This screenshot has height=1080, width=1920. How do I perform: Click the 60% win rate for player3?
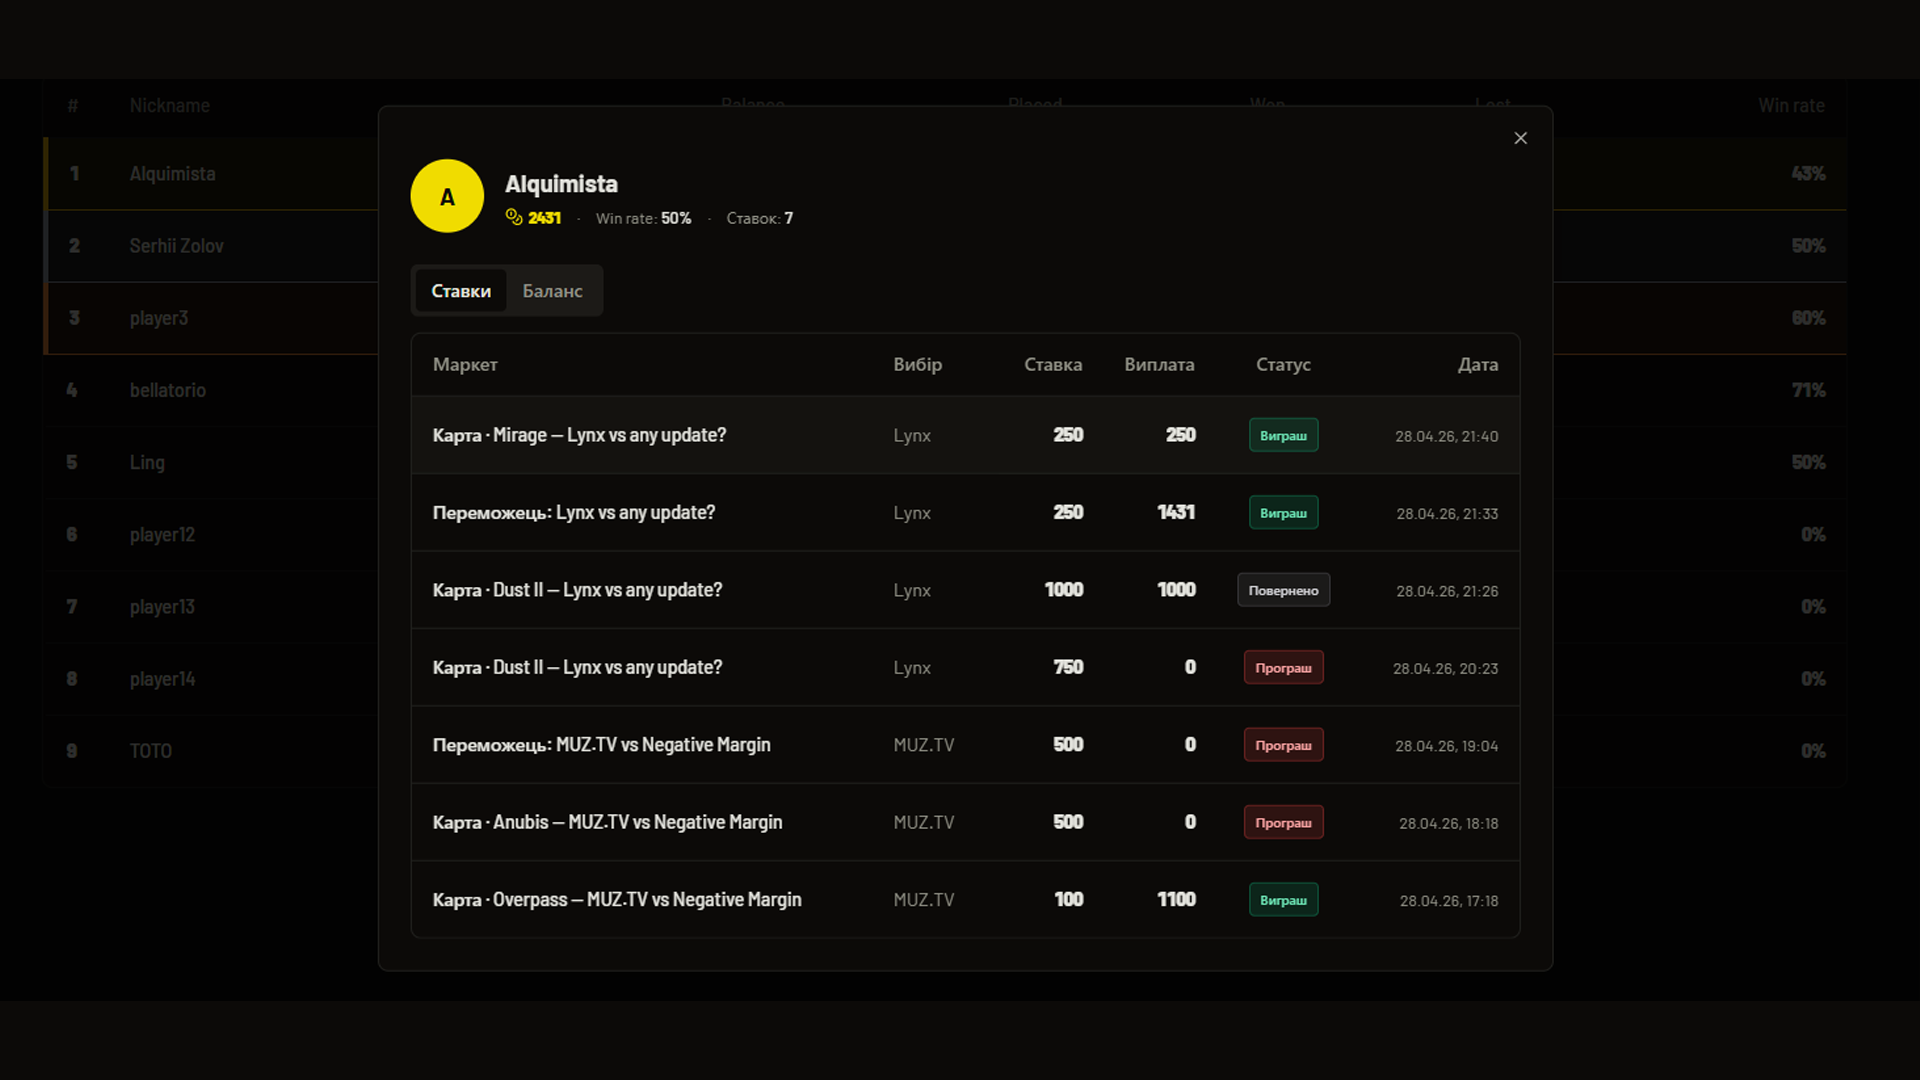(x=1808, y=318)
